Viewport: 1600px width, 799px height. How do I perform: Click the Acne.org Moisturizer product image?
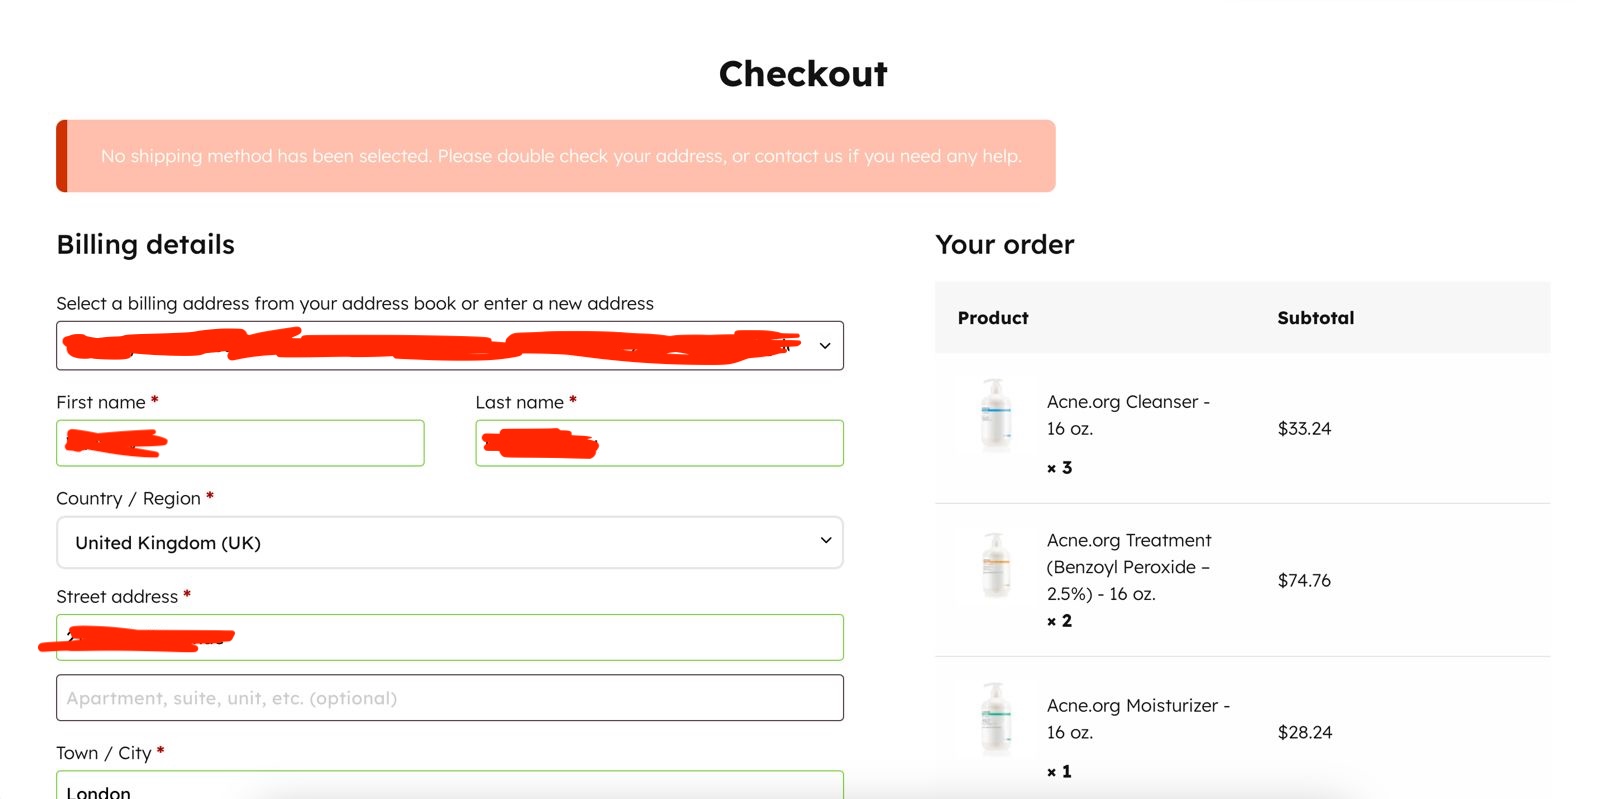[996, 718]
